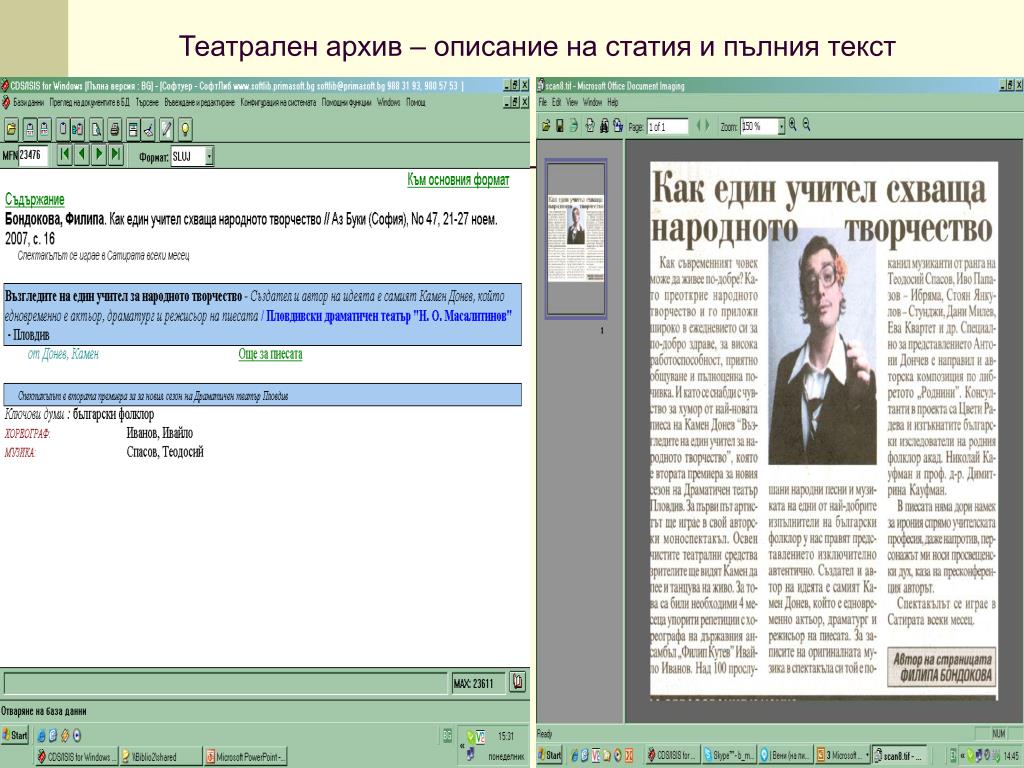Image resolution: width=1024 pixels, height=768 pixels.
Task: Open the Конфигурация на системата menu
Action: [278, 103]
